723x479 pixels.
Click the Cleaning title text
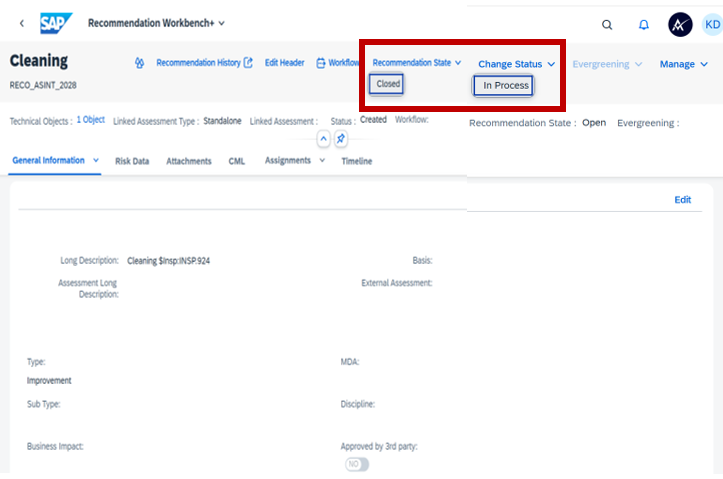pyautogui.click(x=39, y=61)
